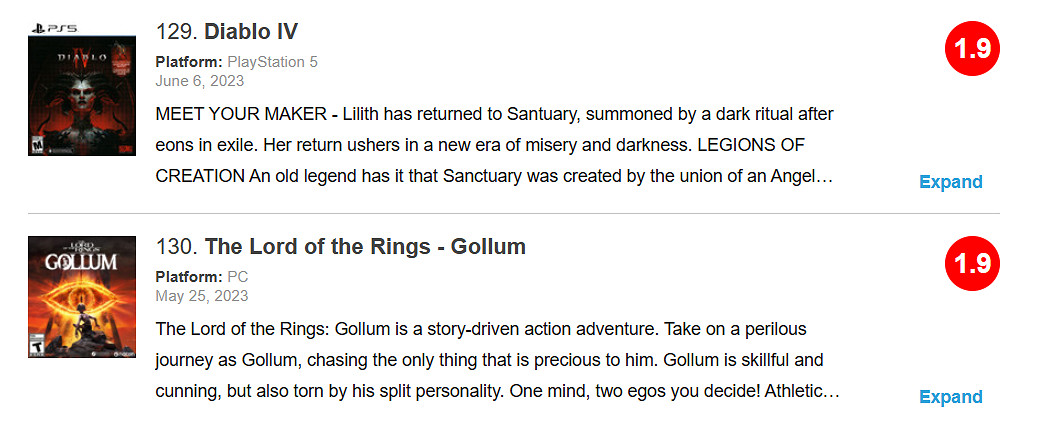Expand the Gollum game description
This screenshot has height=427, width=1038.
coord(950,397)
